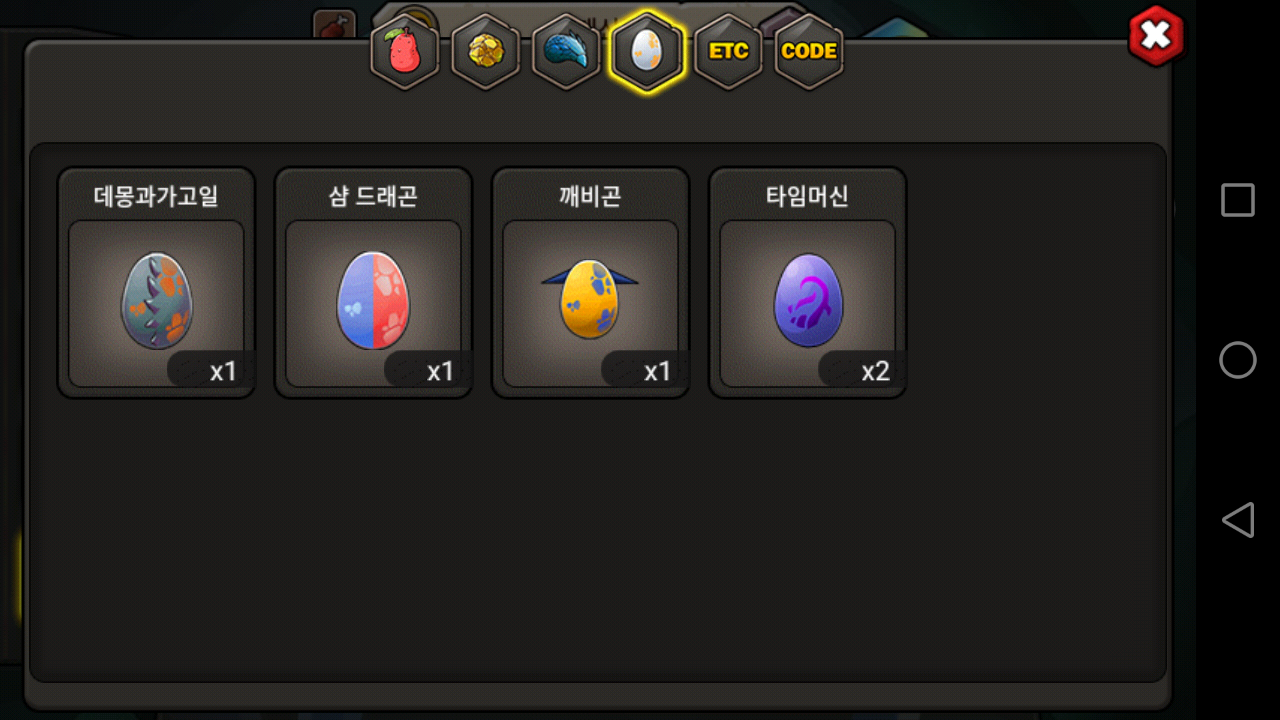Screen dimensions: 1280x720
Task: Select the blue-red 샴 드래곤 egg
Action: click(x=373, y=301)
